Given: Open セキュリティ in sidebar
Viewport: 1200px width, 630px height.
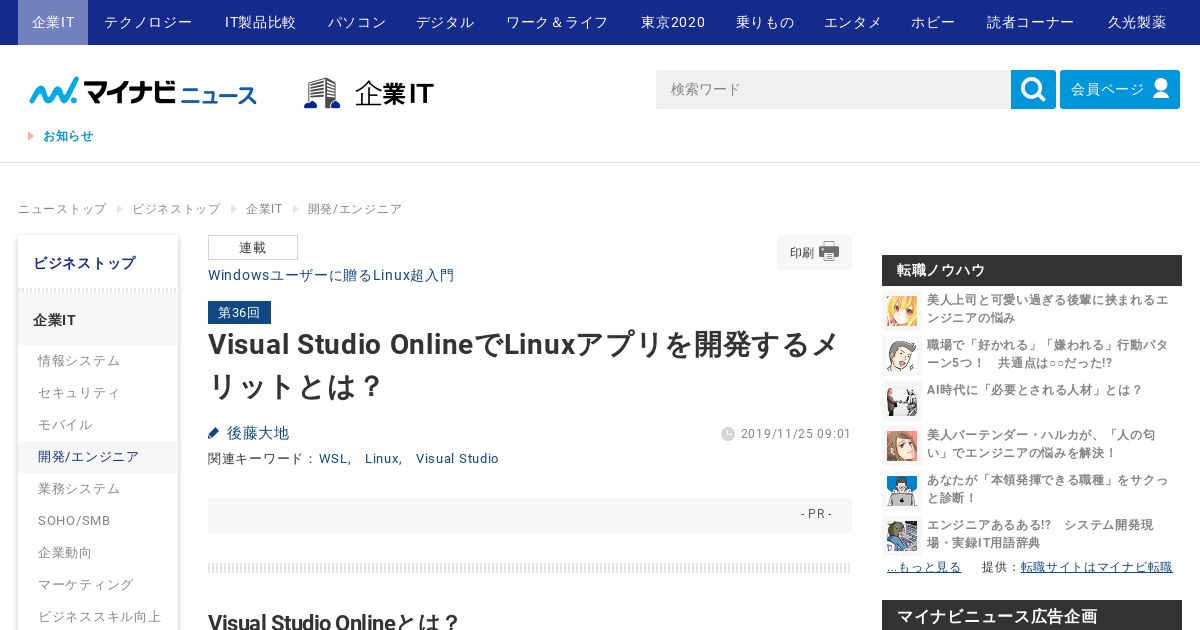Looking at the screenshot, I should click(x=98, y=393).
